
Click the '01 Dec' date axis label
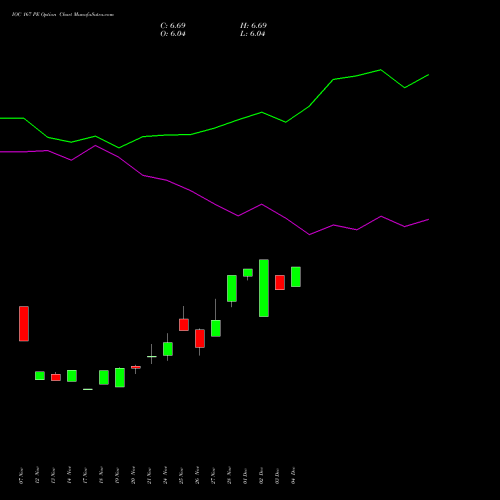coord(245,476)
